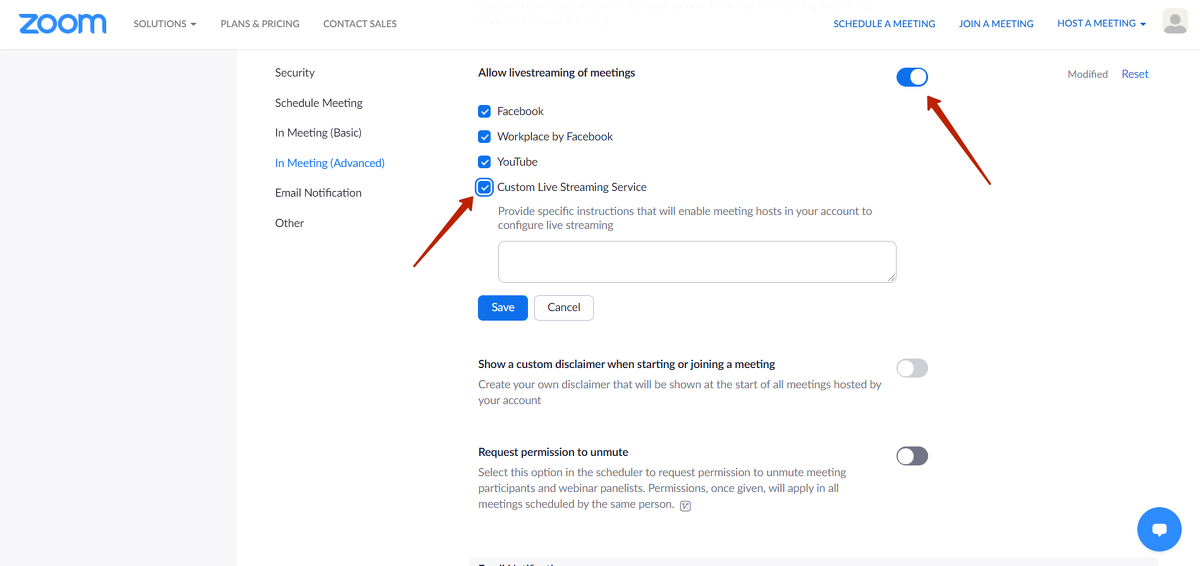Open the user profile avatar
The image size is (1200, 566).
[x=1175, y=22]
